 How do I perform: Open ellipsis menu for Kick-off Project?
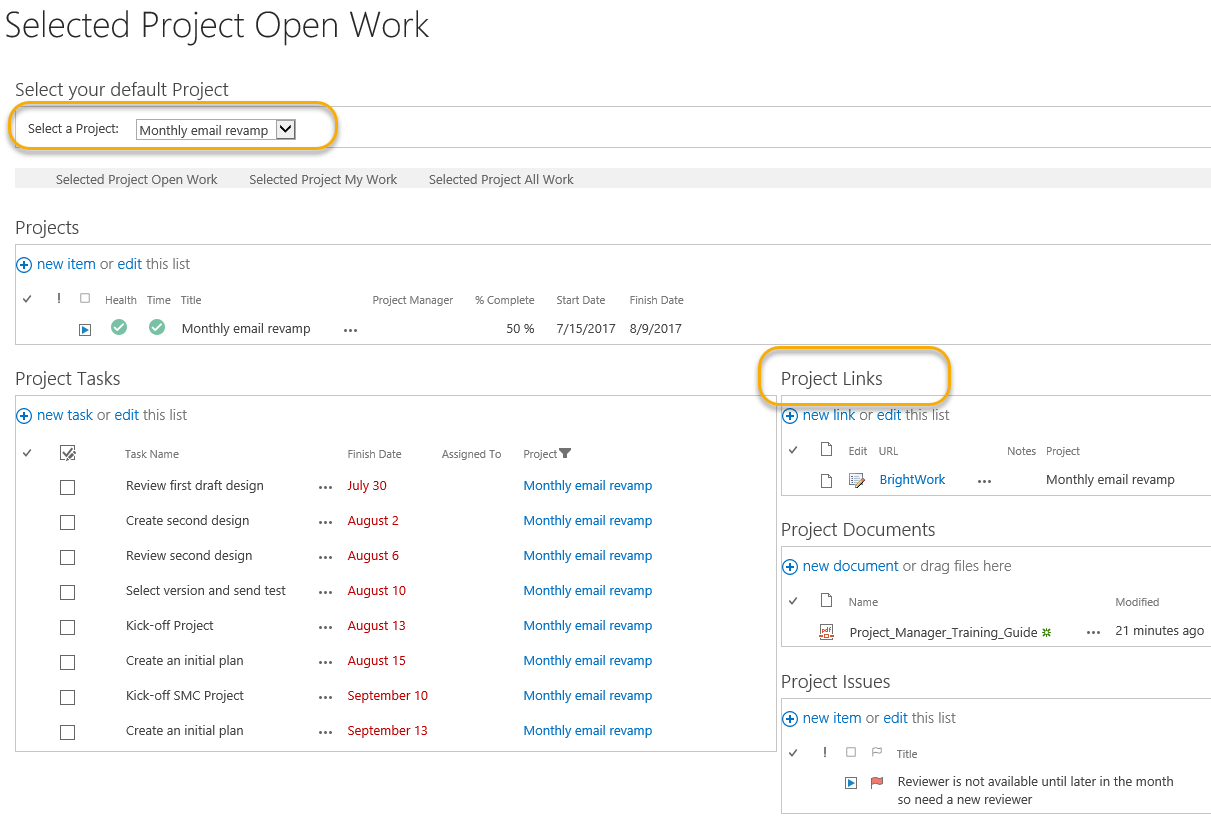[x=325, y=627]
